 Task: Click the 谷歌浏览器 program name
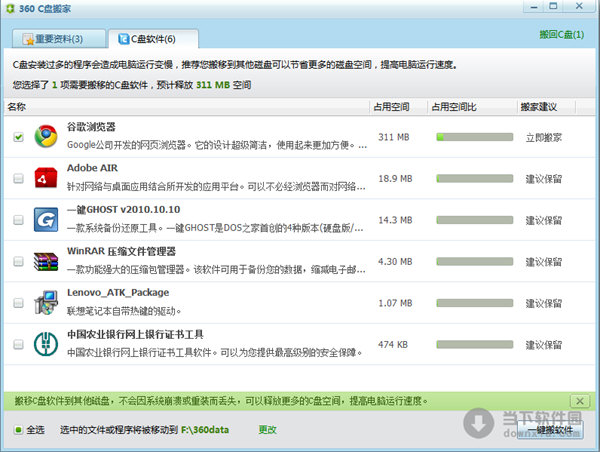(91, 127)
